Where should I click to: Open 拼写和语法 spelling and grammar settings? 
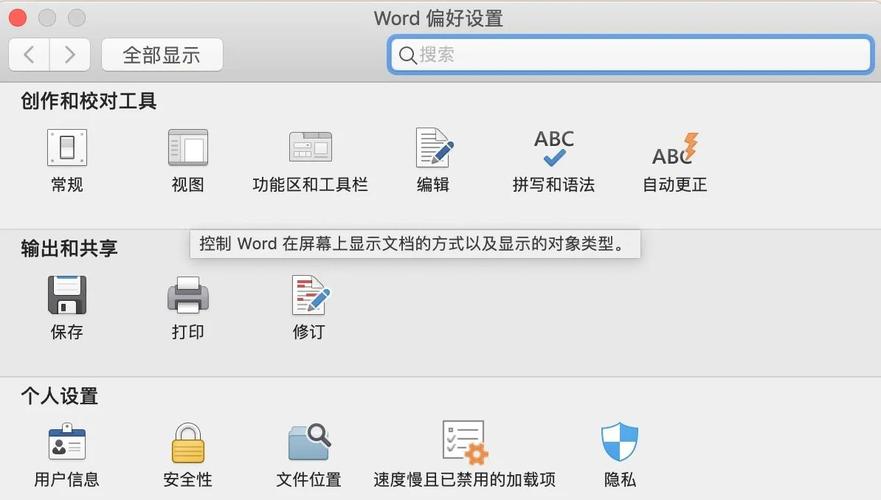554,148
